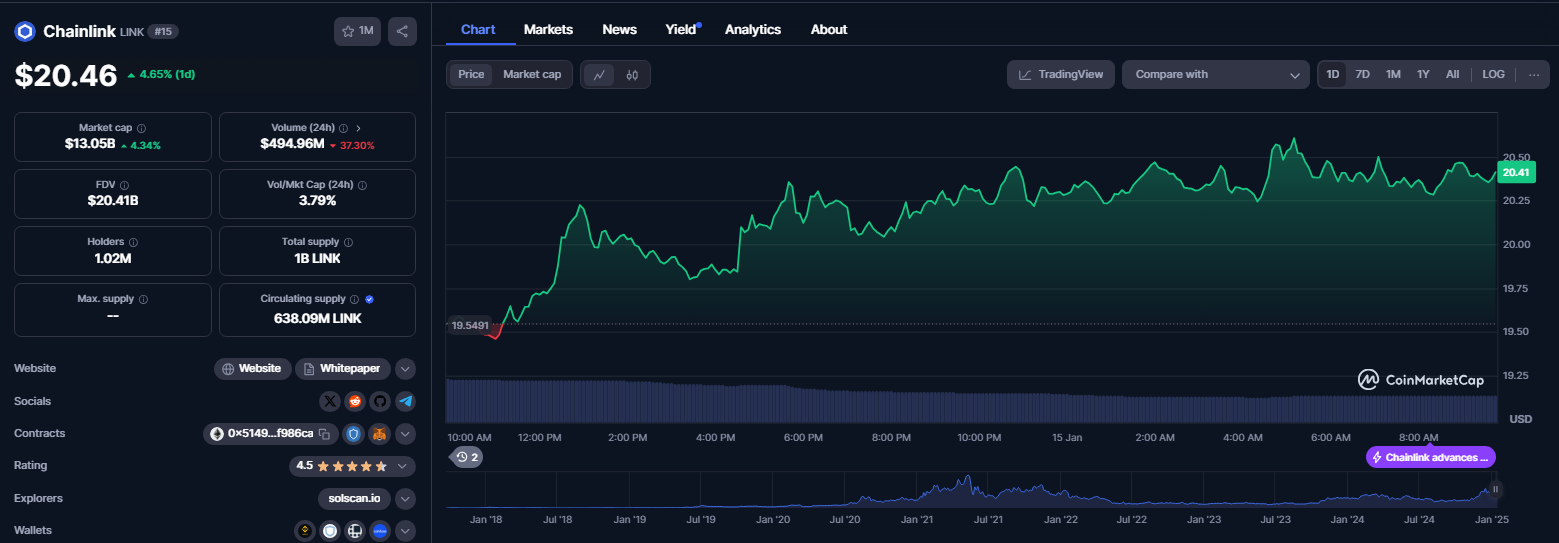Screen dimensions: 1559x543
Task: Click the history events badge showing 2
Action: tap(467, 457)
